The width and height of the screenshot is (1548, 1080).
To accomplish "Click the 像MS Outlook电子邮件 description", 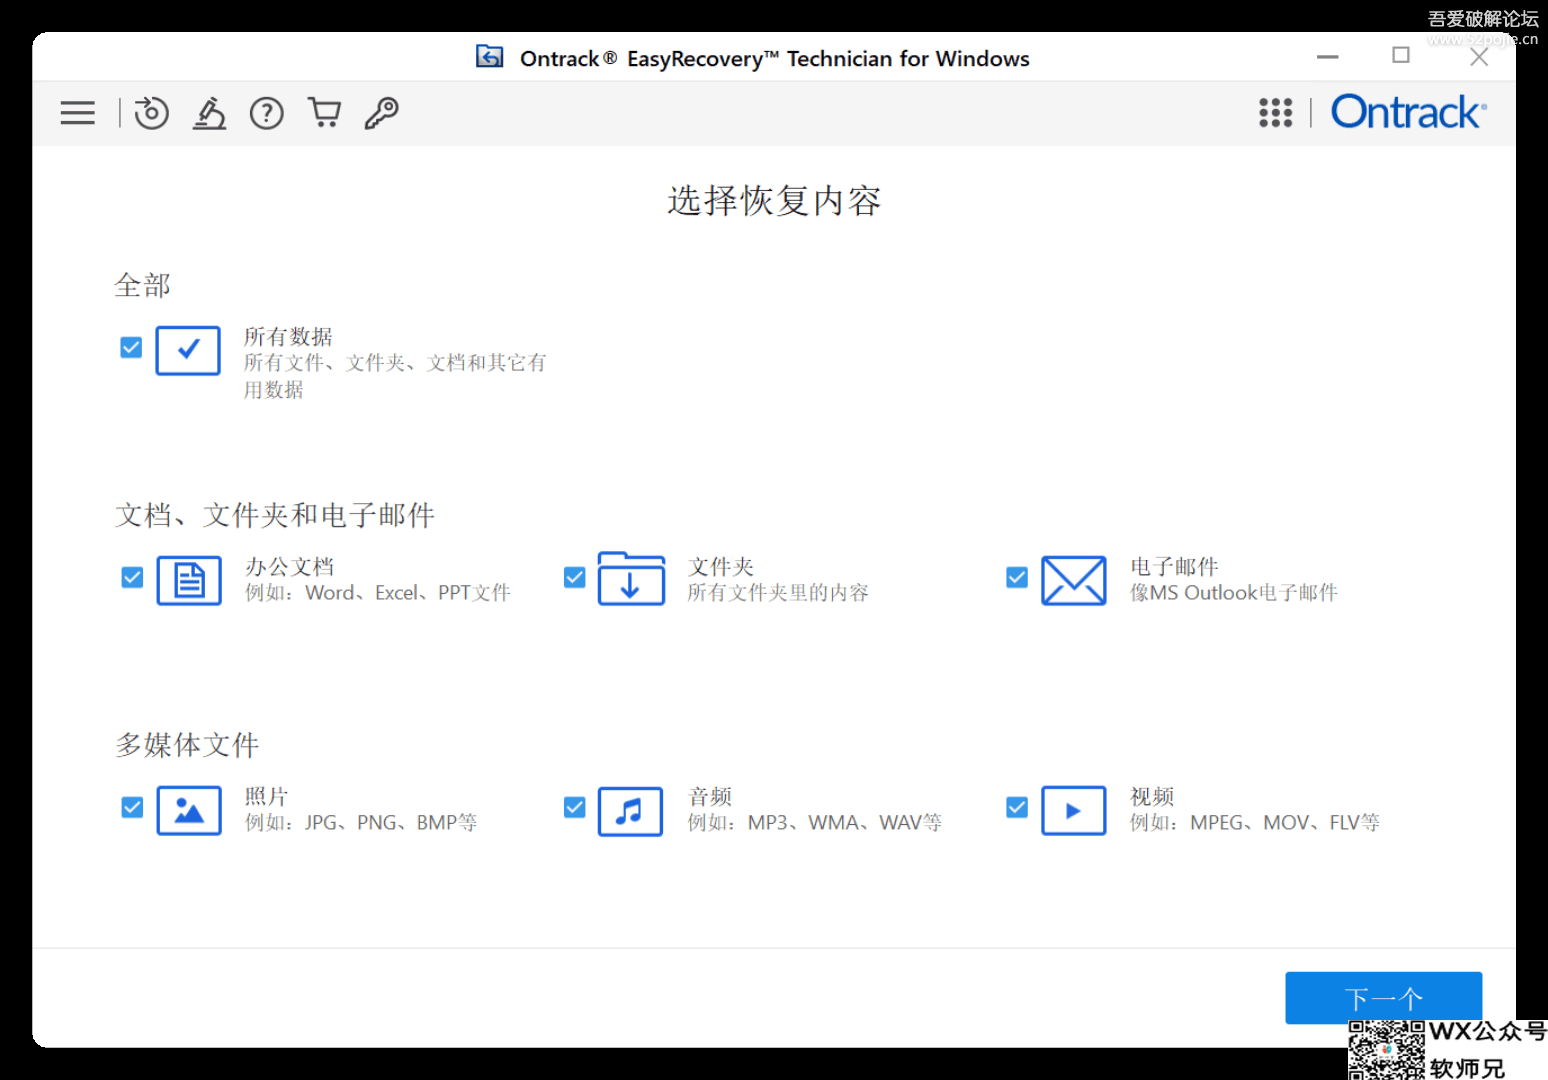I will pos(1234,593).
